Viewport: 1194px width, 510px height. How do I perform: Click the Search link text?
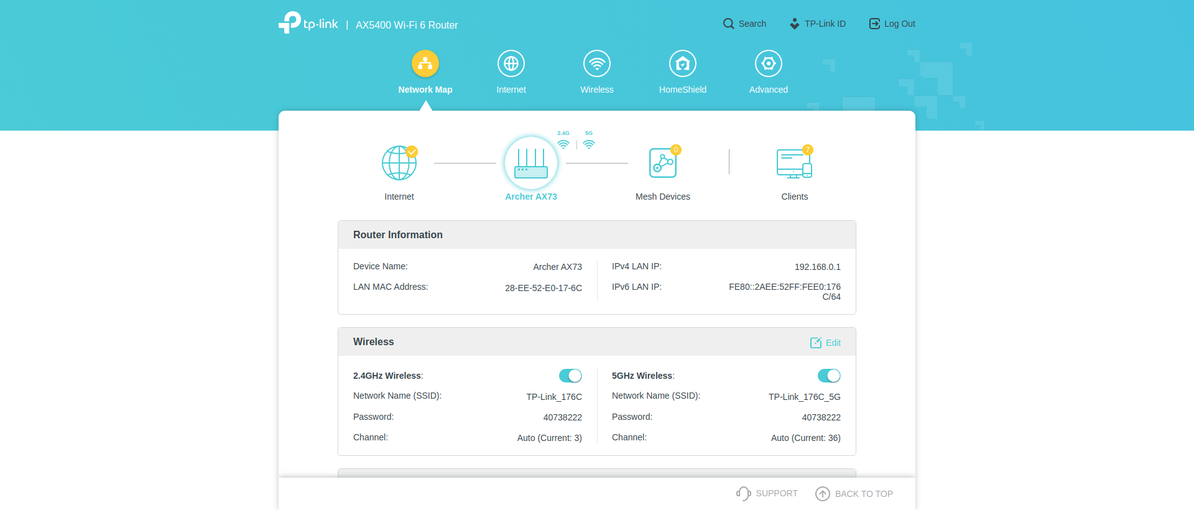click(752, 24)
